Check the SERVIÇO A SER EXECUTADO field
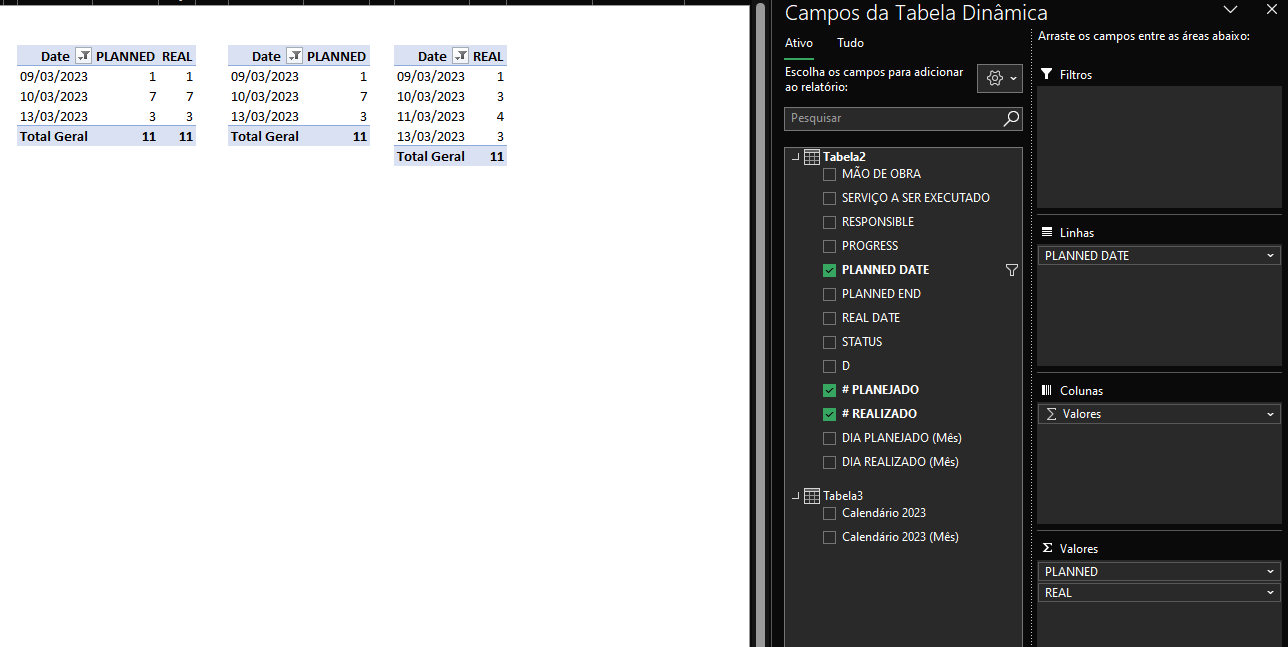The image size is (1288, 647). [x=829, y=198]
